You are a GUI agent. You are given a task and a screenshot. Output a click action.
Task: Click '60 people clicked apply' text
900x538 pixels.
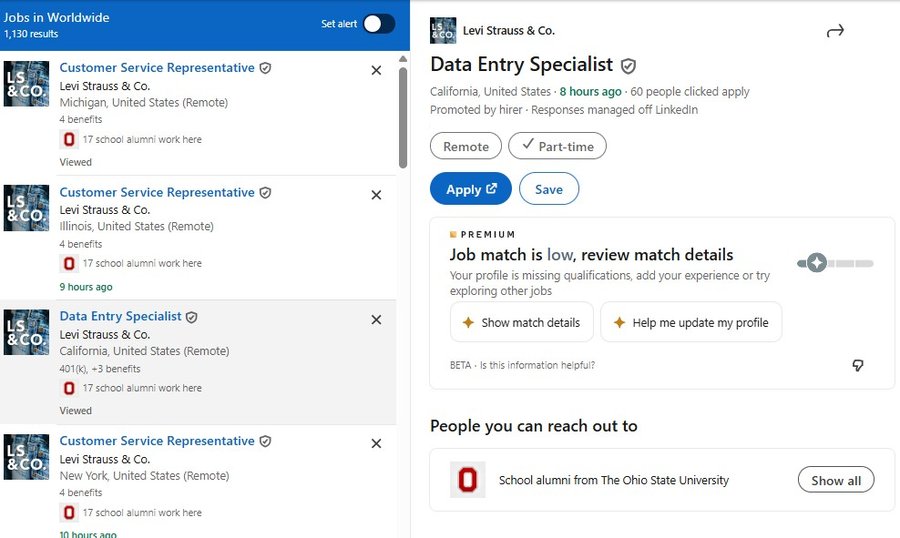pos(690,91)
